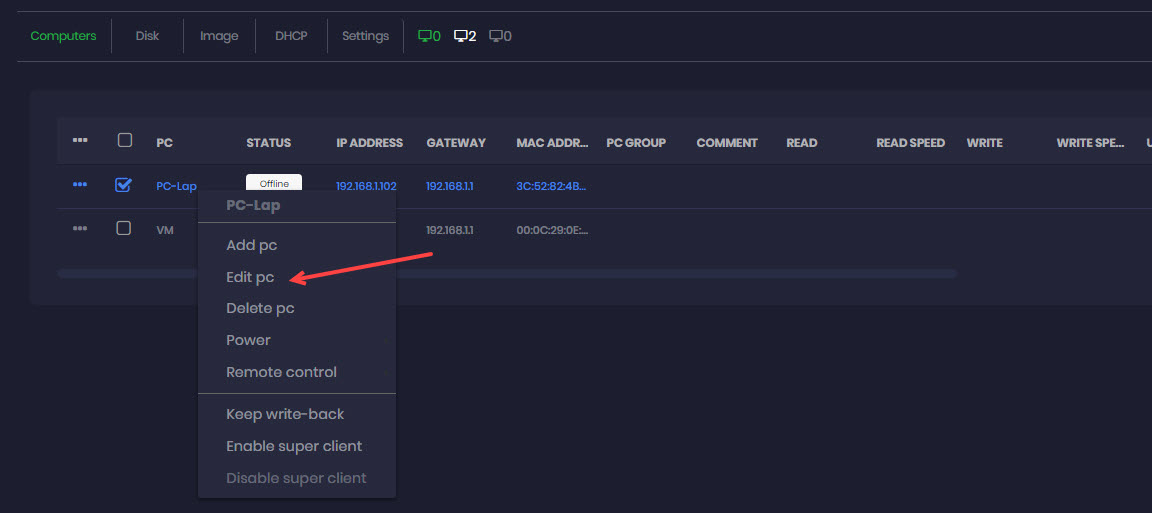Uncheck the PC-Lap row checkbox

click(x=124, y=185)
